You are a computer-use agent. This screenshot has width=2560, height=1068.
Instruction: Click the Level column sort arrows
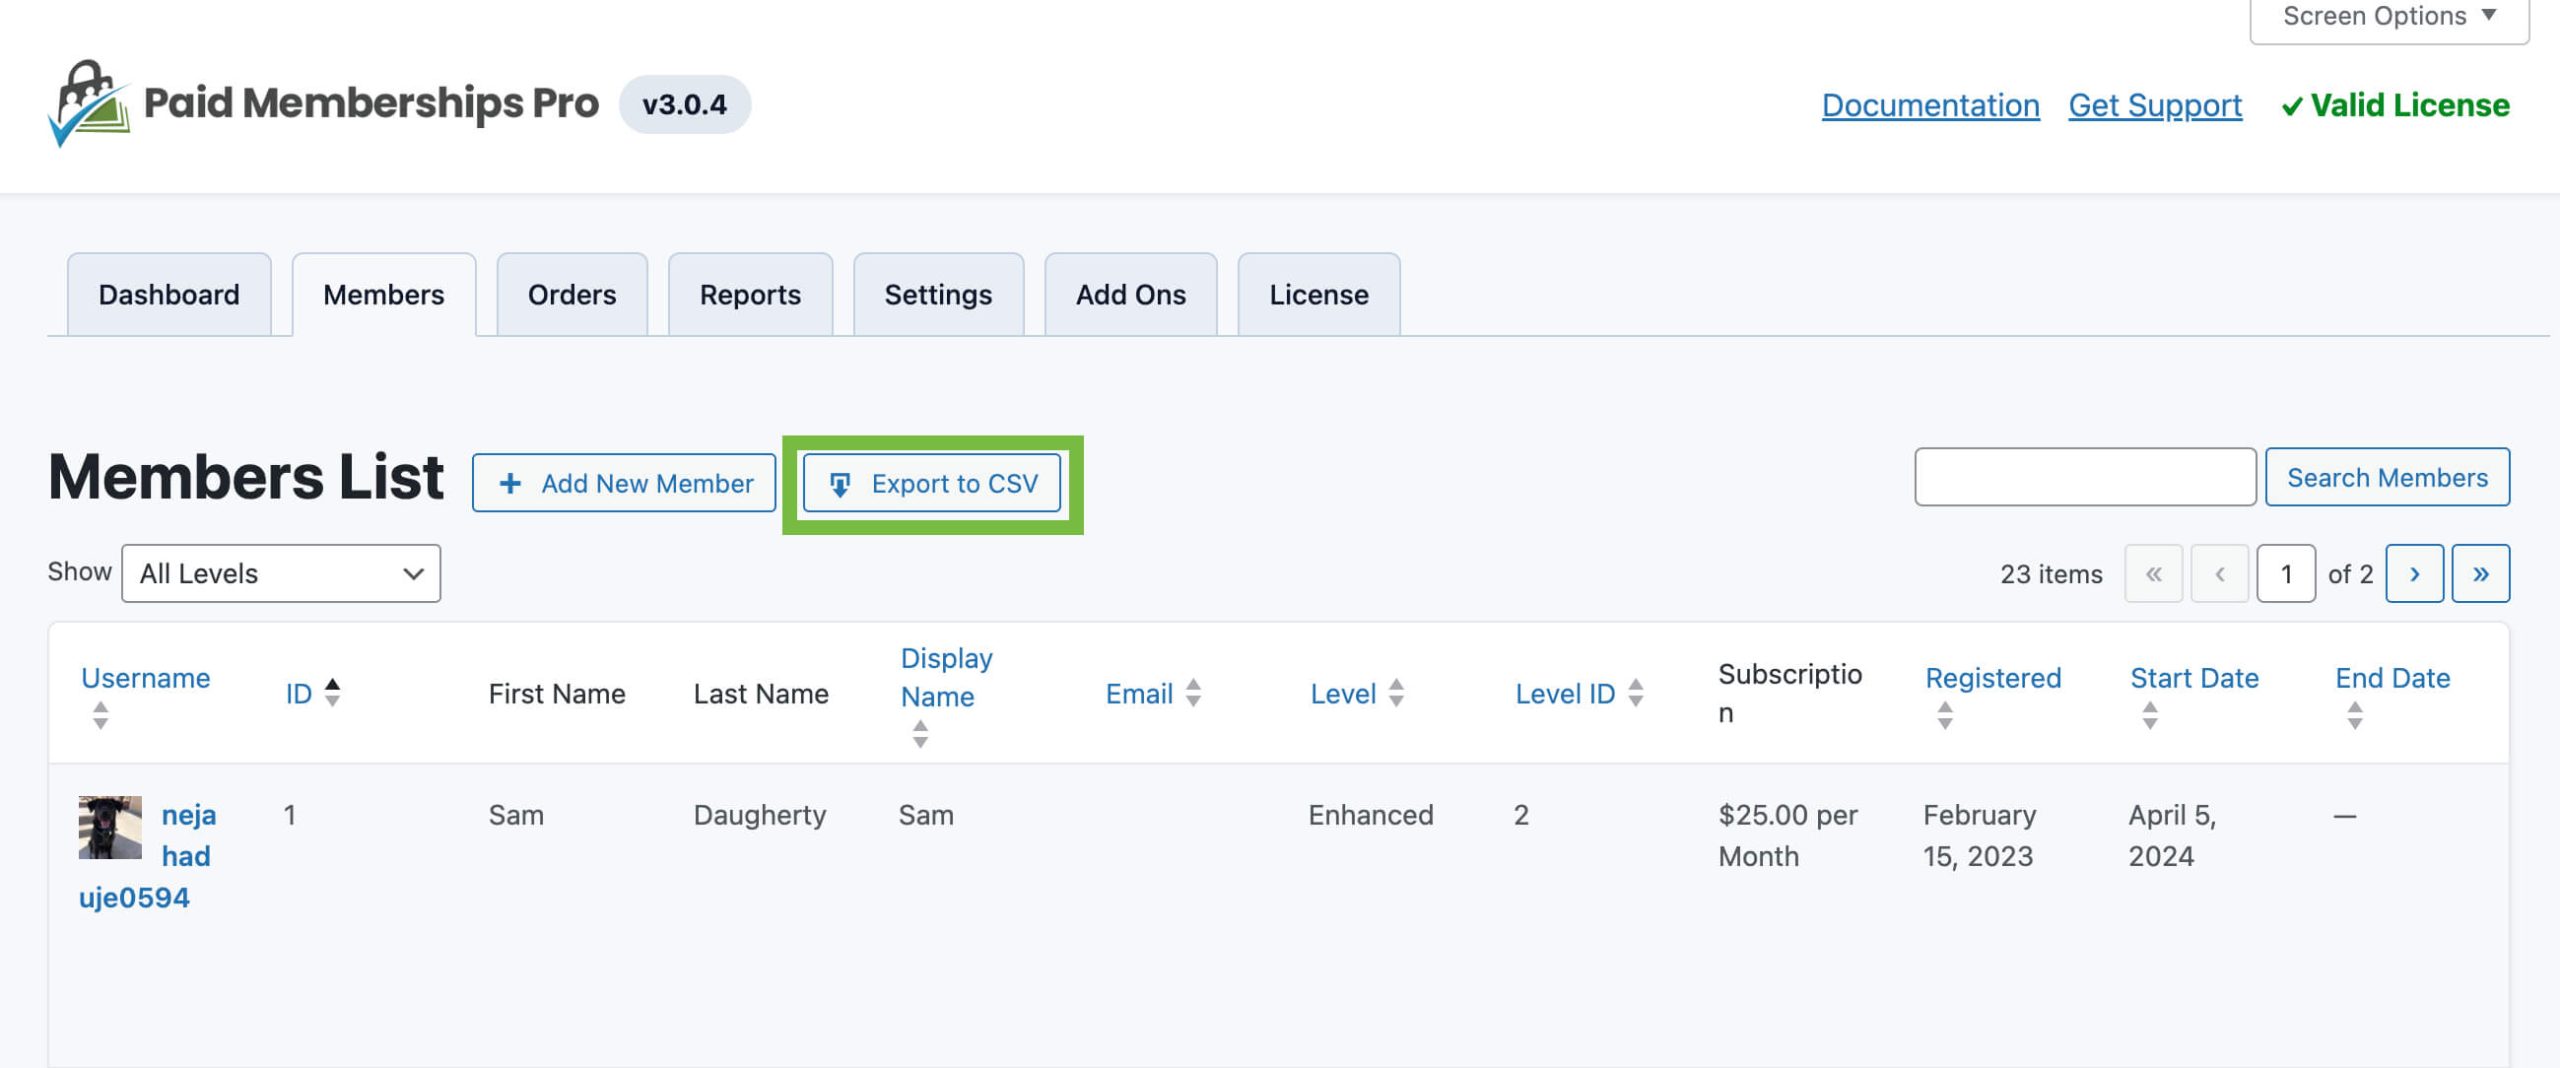click(1396, 692)
